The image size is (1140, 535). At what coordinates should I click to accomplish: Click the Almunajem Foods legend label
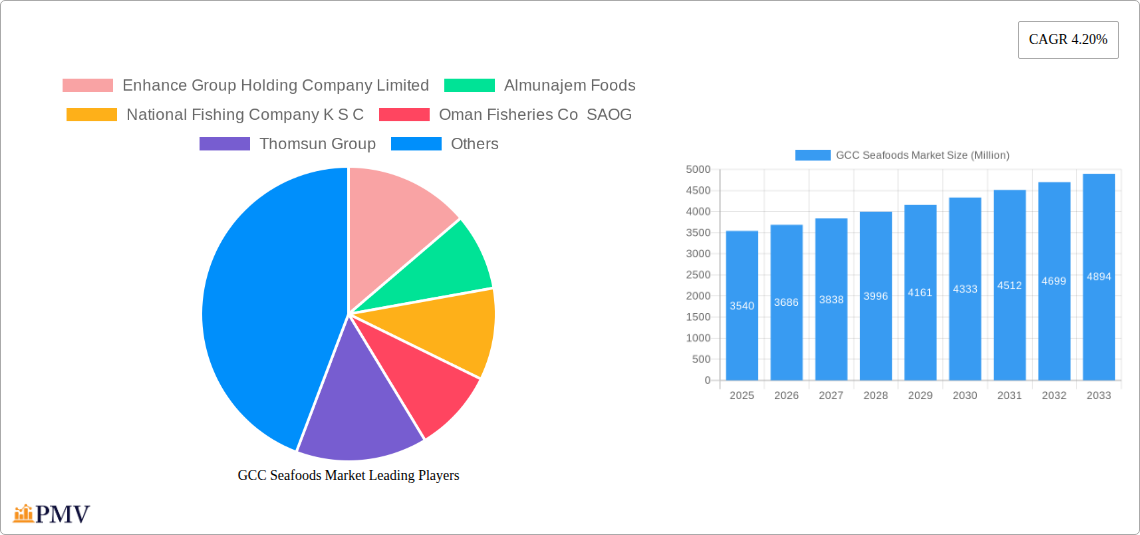pyautogui.click(x=569, y=86)
